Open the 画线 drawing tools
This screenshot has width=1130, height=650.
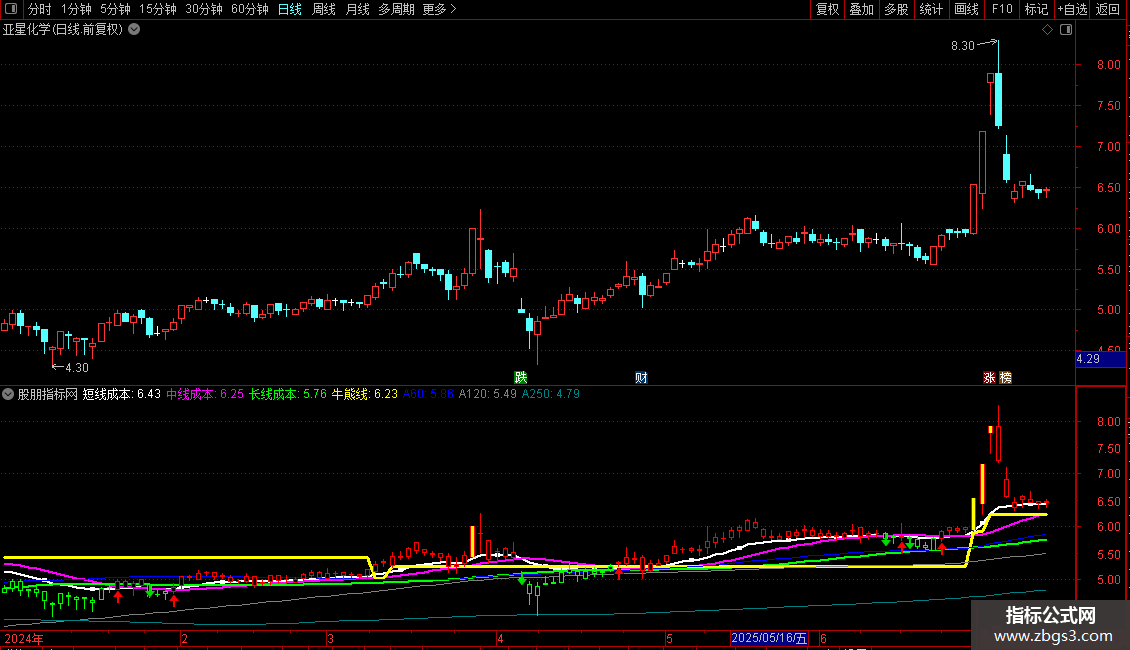[966, 9]
